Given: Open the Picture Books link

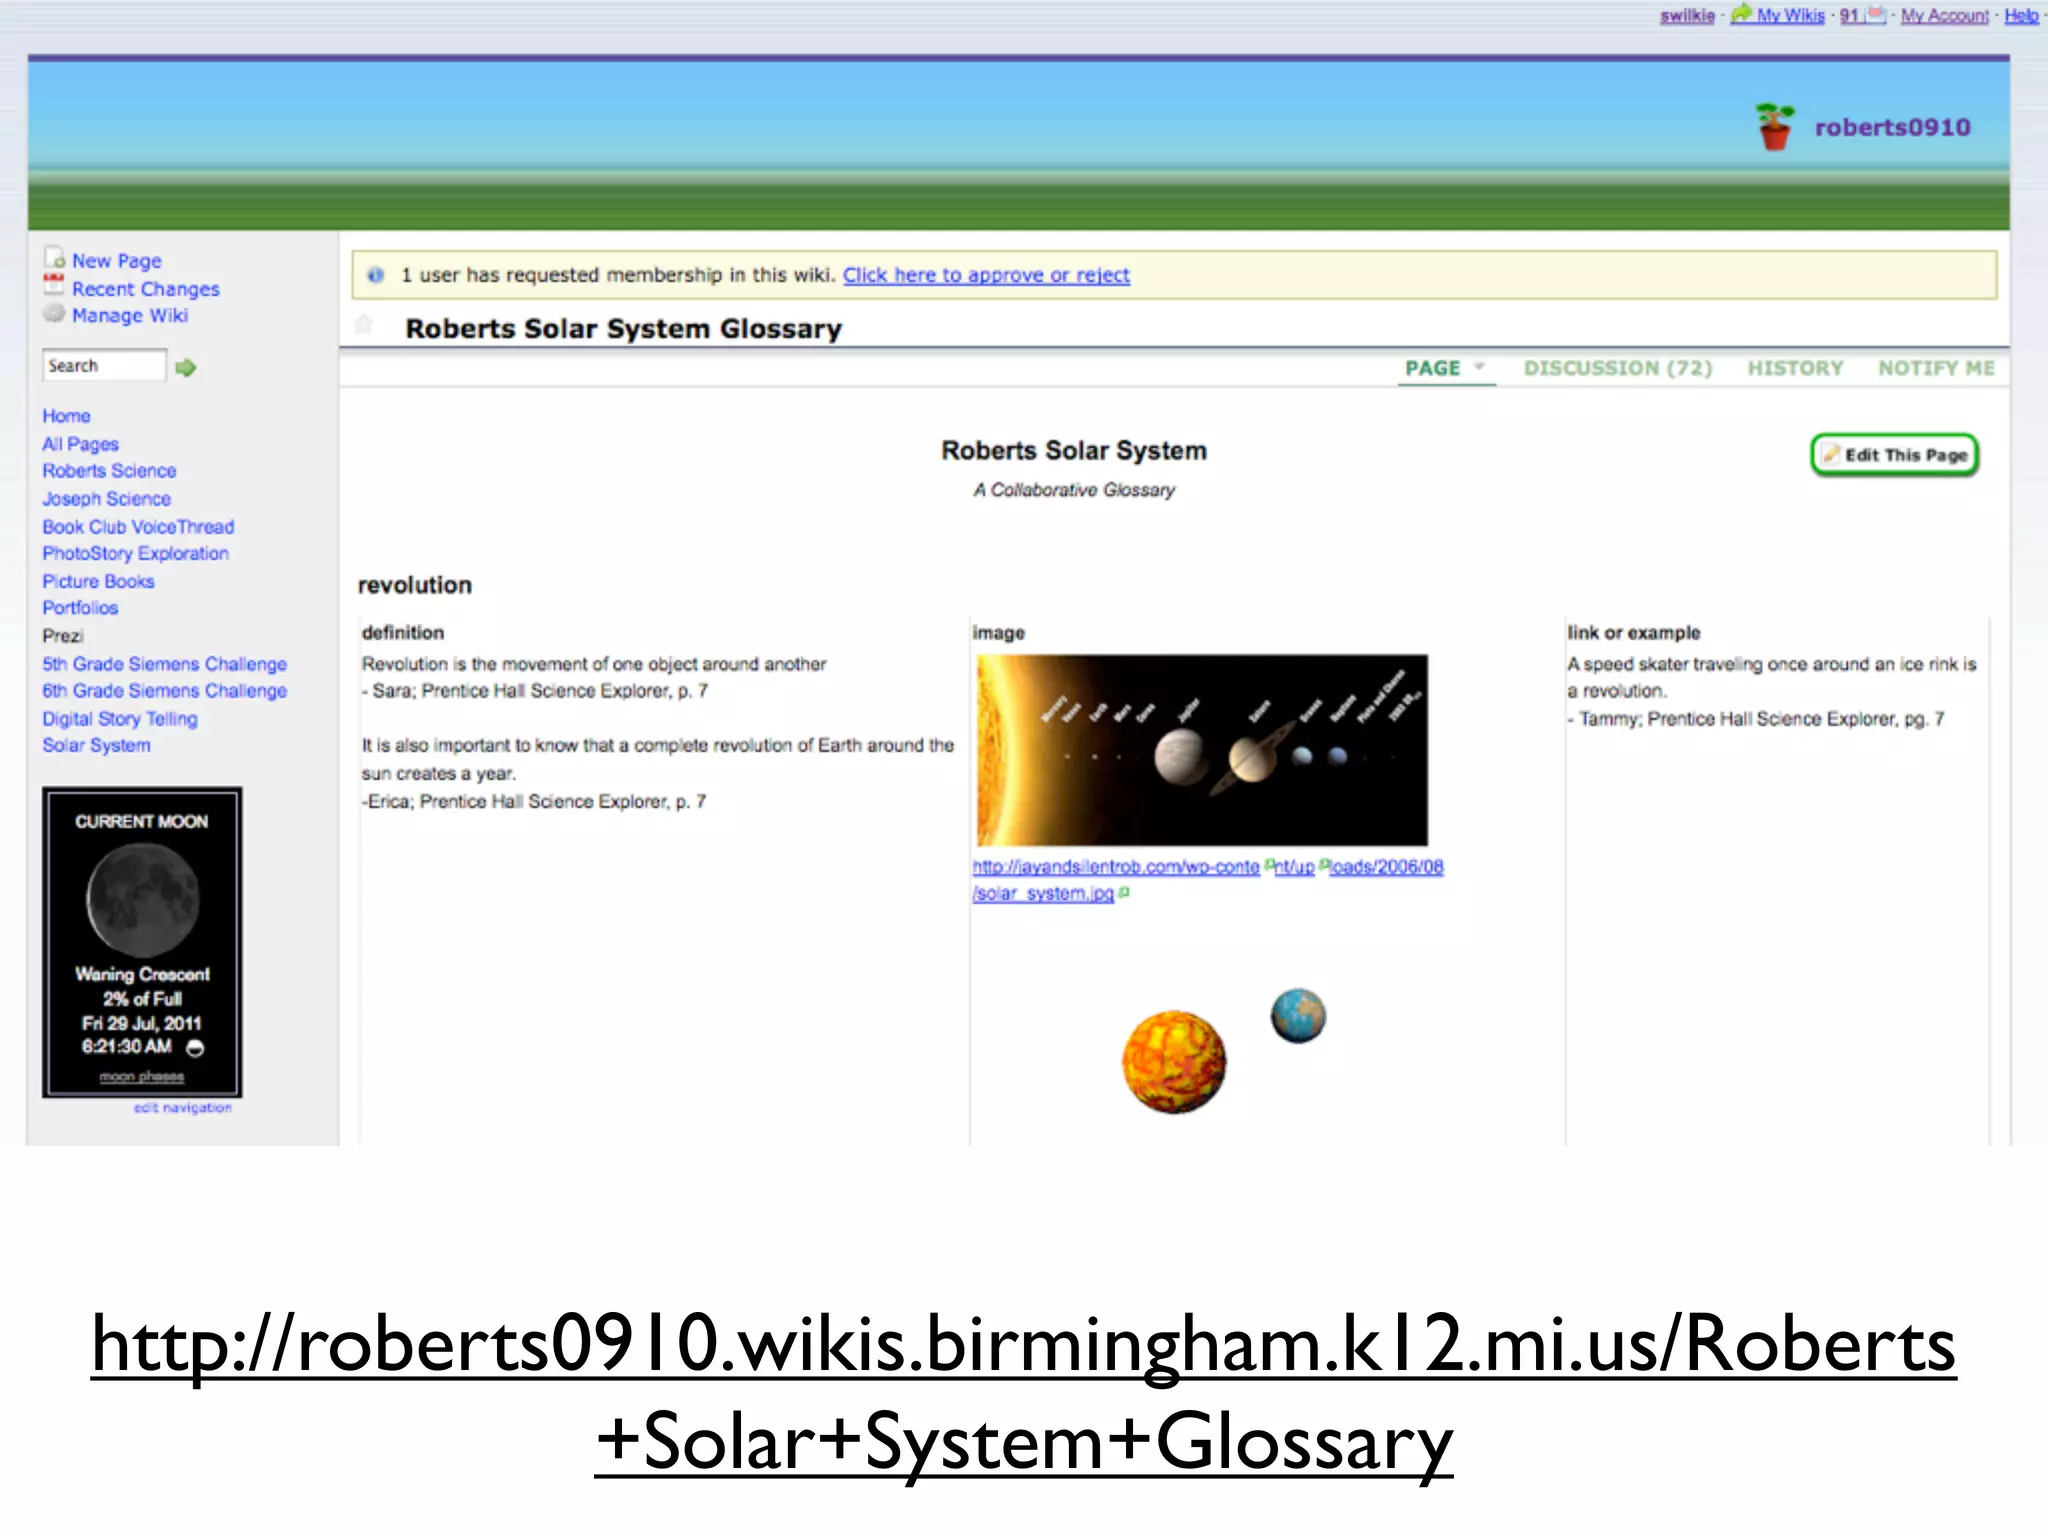Looking at the screenshot, I should (98, 581).
